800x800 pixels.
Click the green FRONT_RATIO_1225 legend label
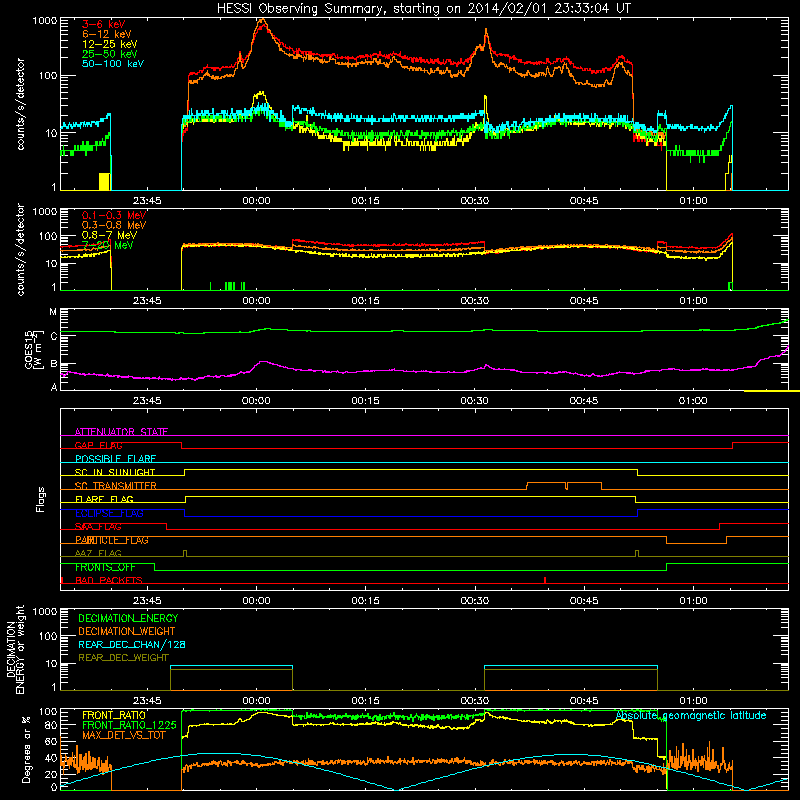click(x=129, y=725)
